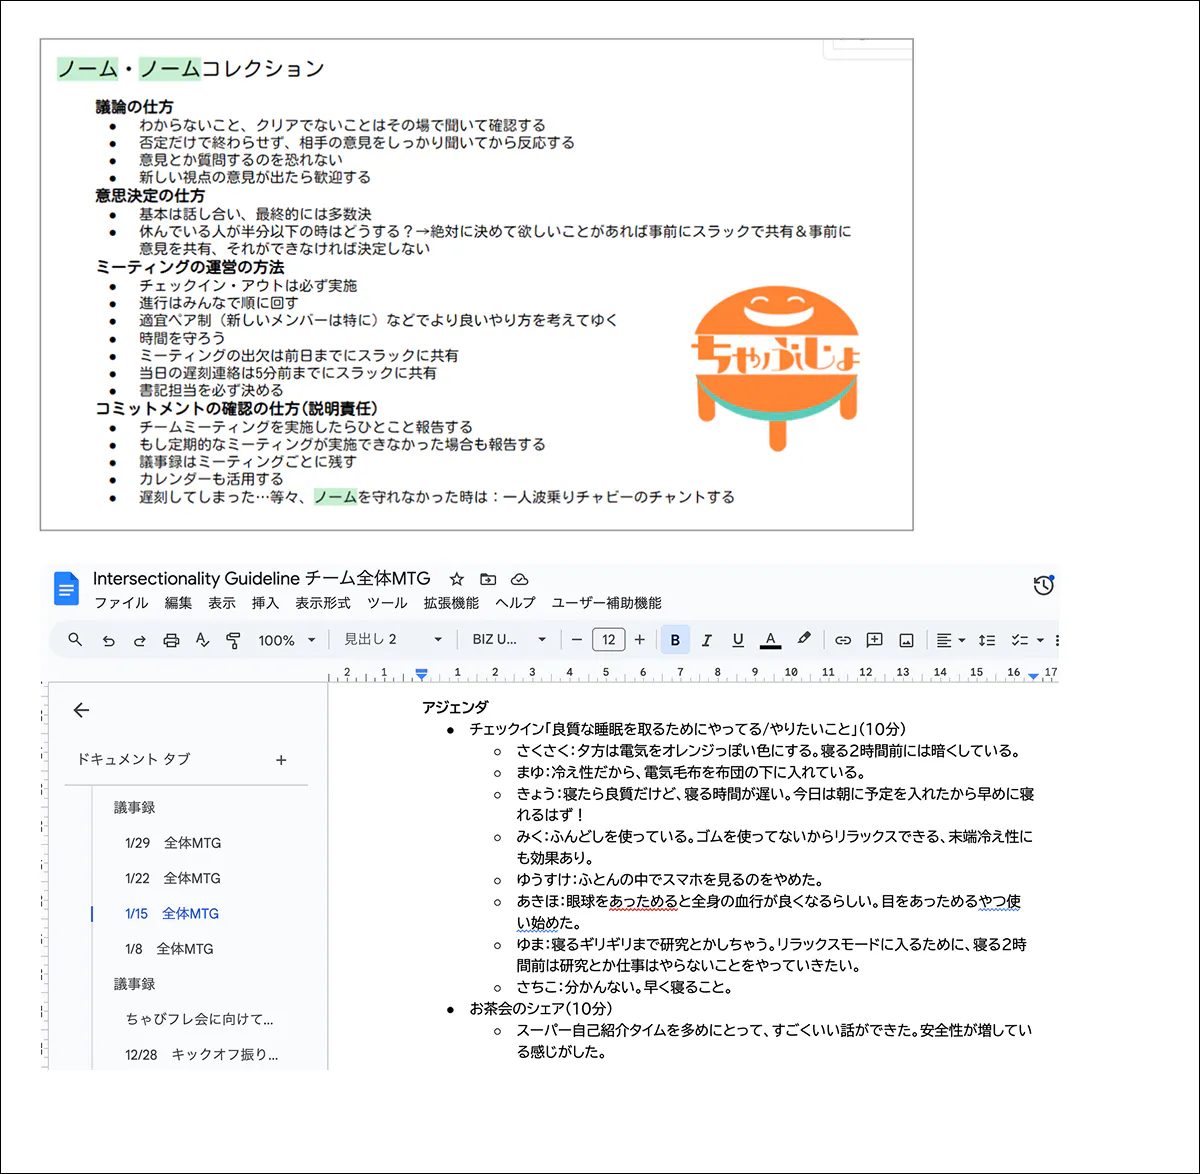The width and height of the screenshot is (1200, 1174).
Task: Open the text color picker
Action: point(770,640)
